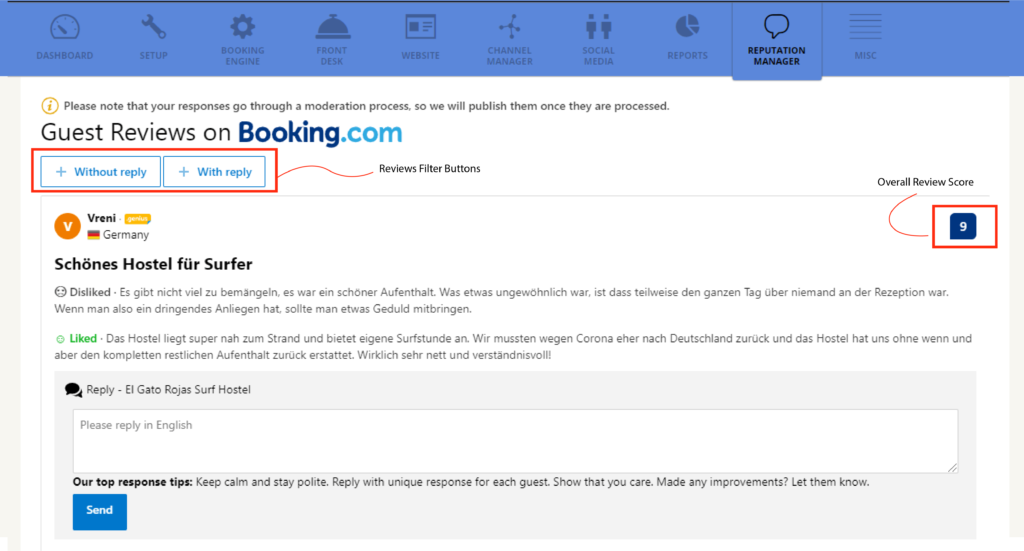Open Setup wrench icon
This screenshot has height=551, width=1024.
(153, 28)
